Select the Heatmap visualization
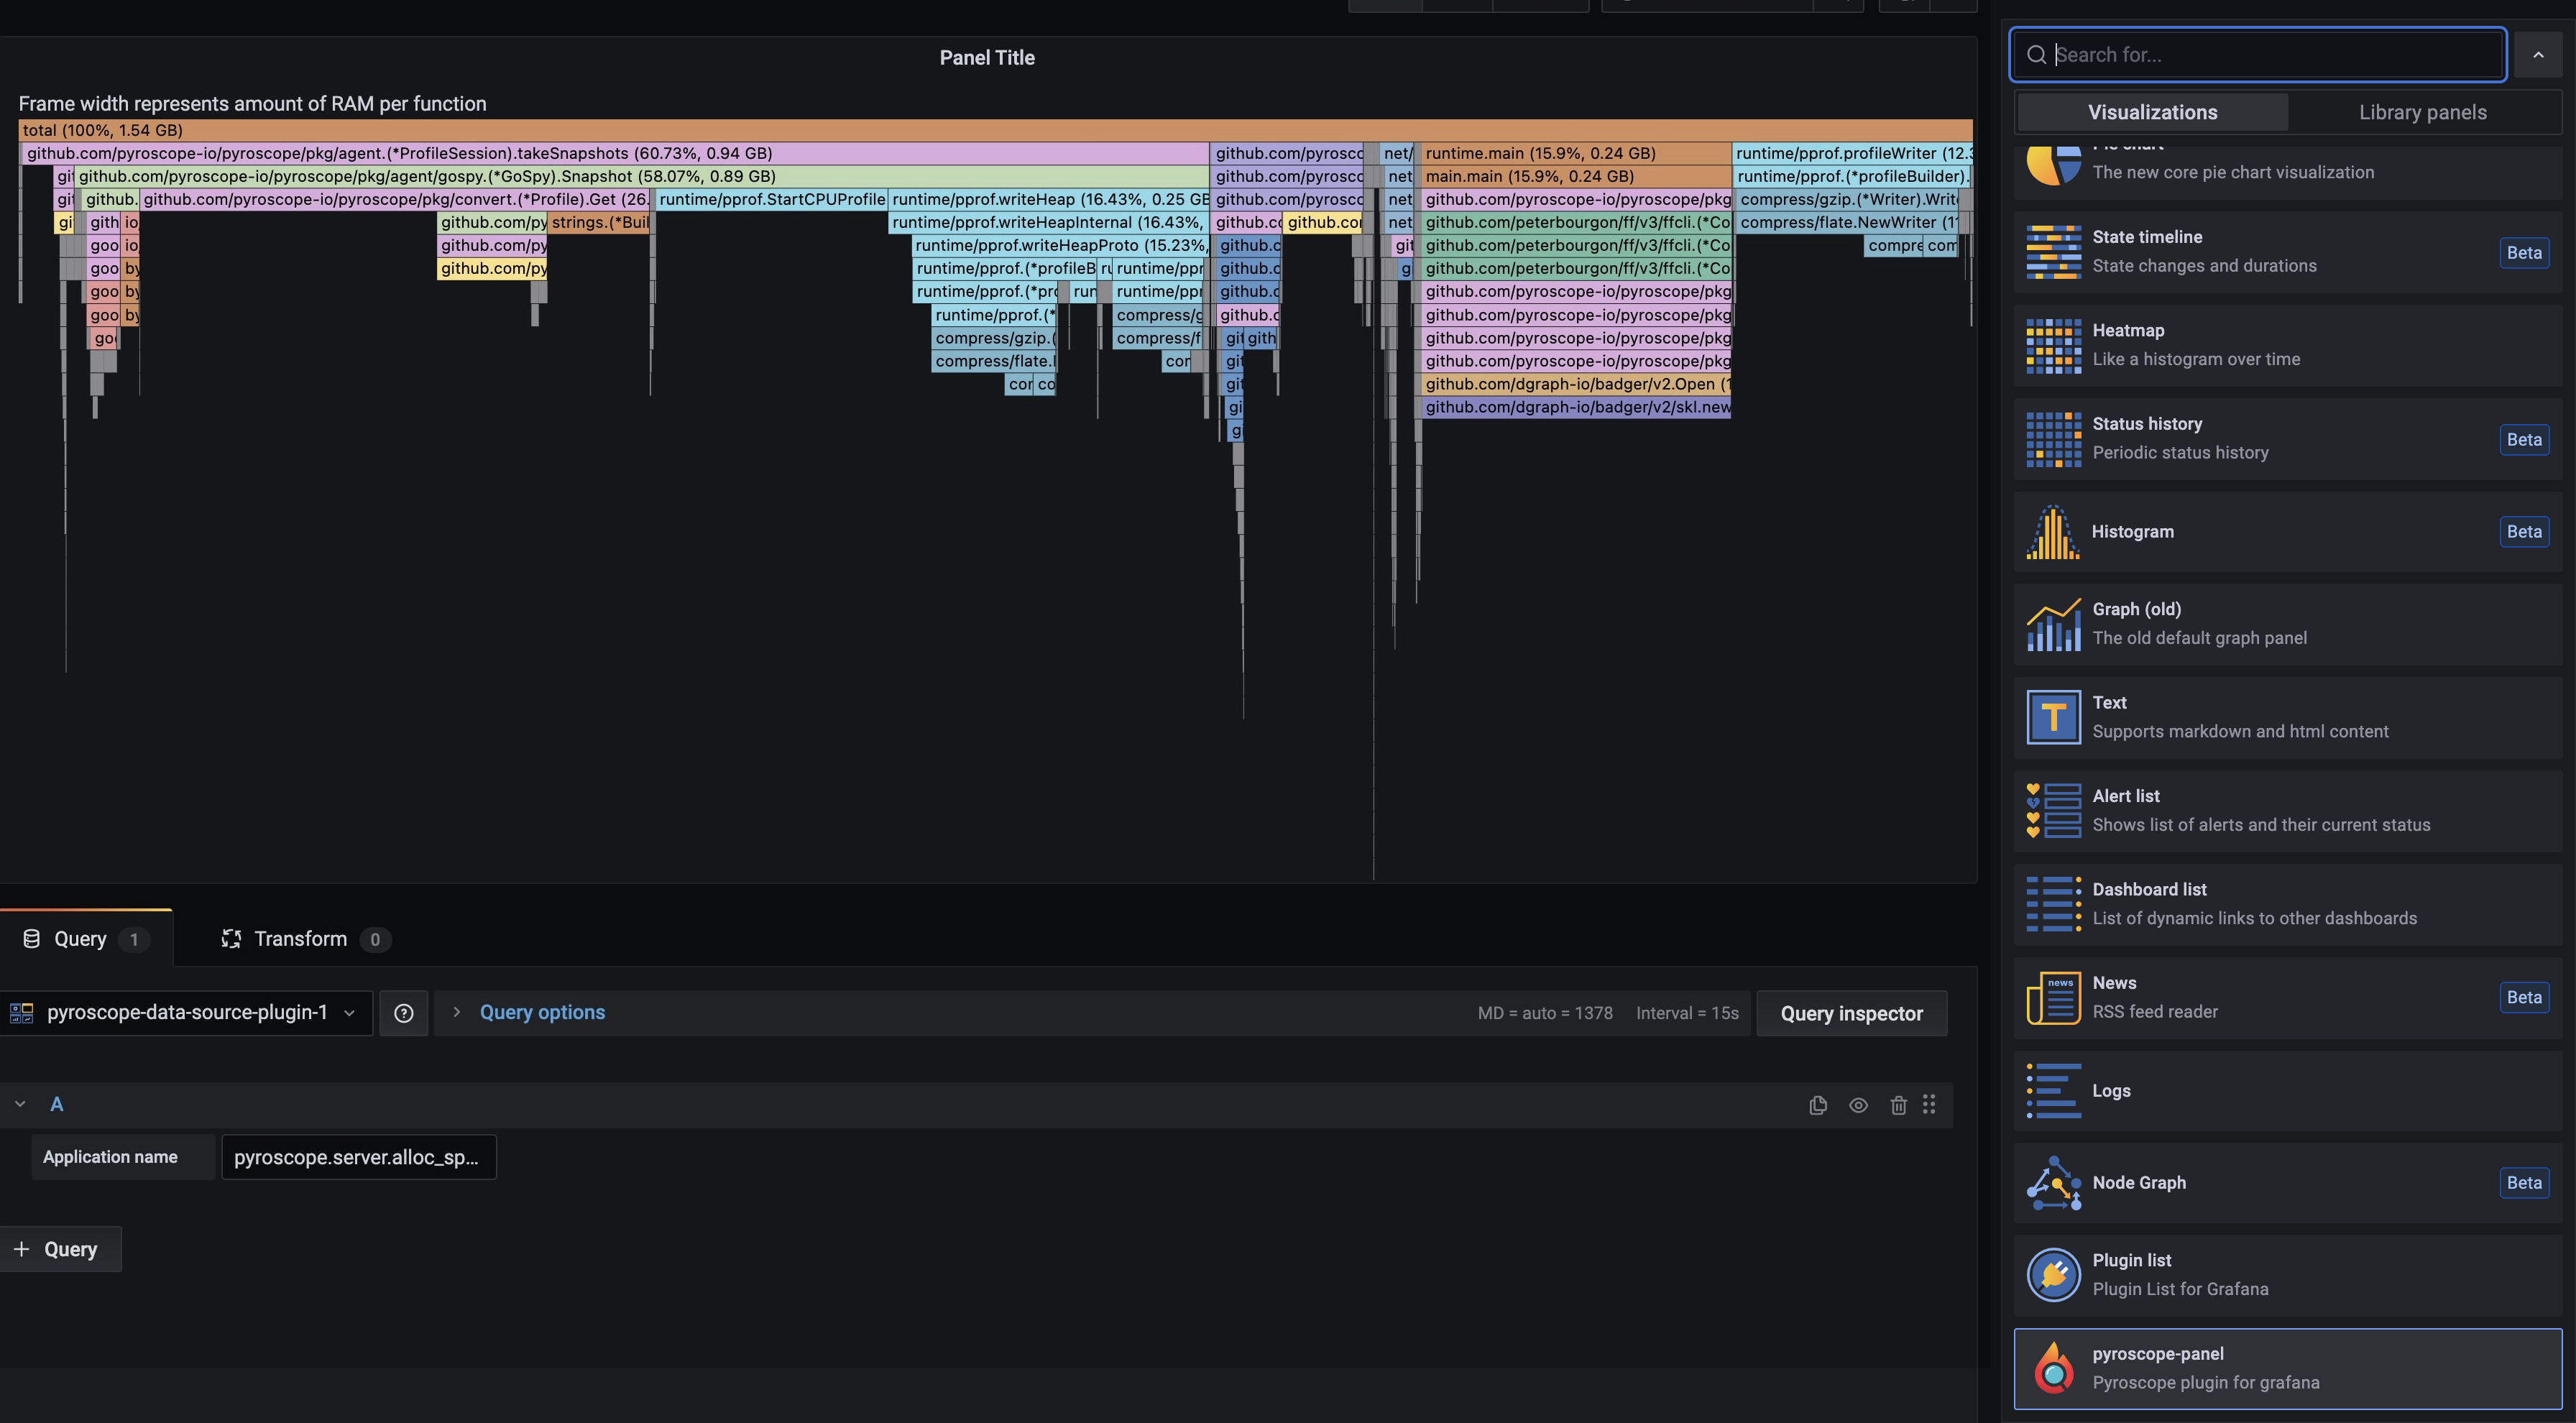2576x1423 pixels. (2287, 345)
